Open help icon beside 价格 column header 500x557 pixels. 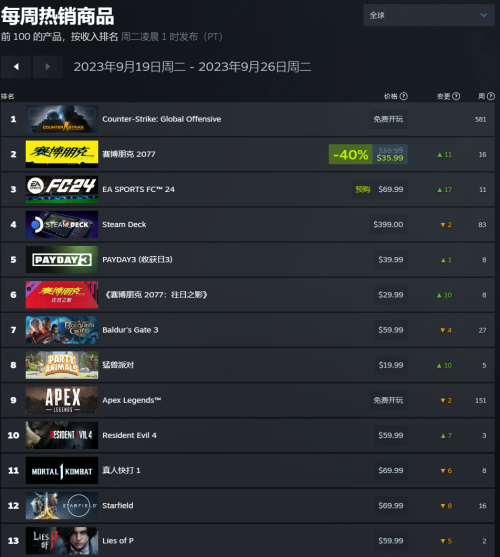pos(404,96)
